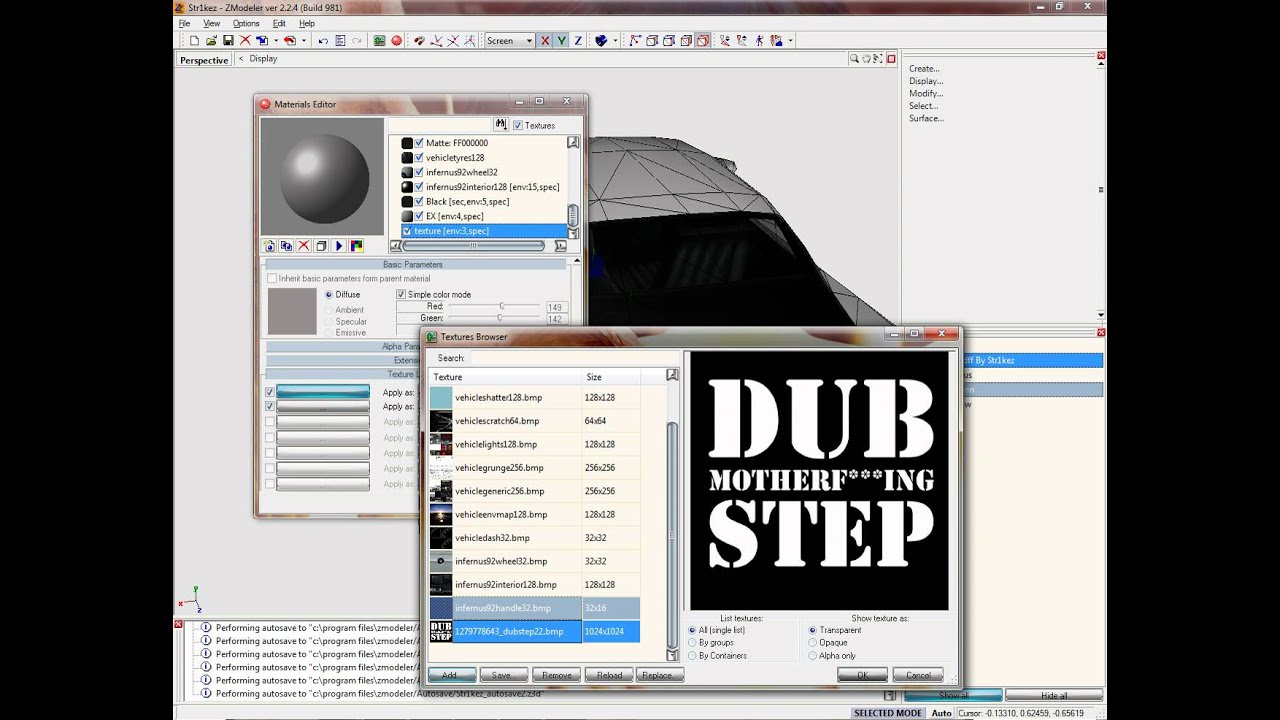Screen dimensions: 1280x720
Task: Click the Add button in Textures Browser
Action: (450, 675)
